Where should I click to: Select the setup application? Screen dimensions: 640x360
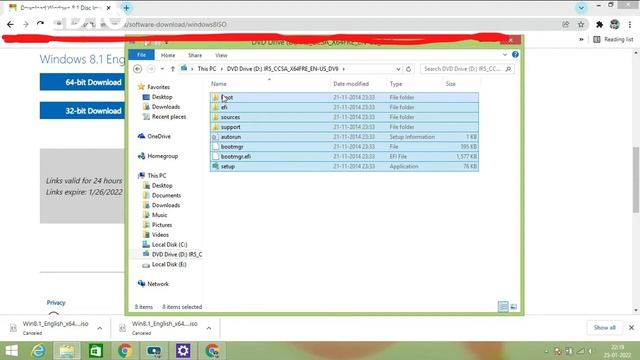[x=344, y=166]
